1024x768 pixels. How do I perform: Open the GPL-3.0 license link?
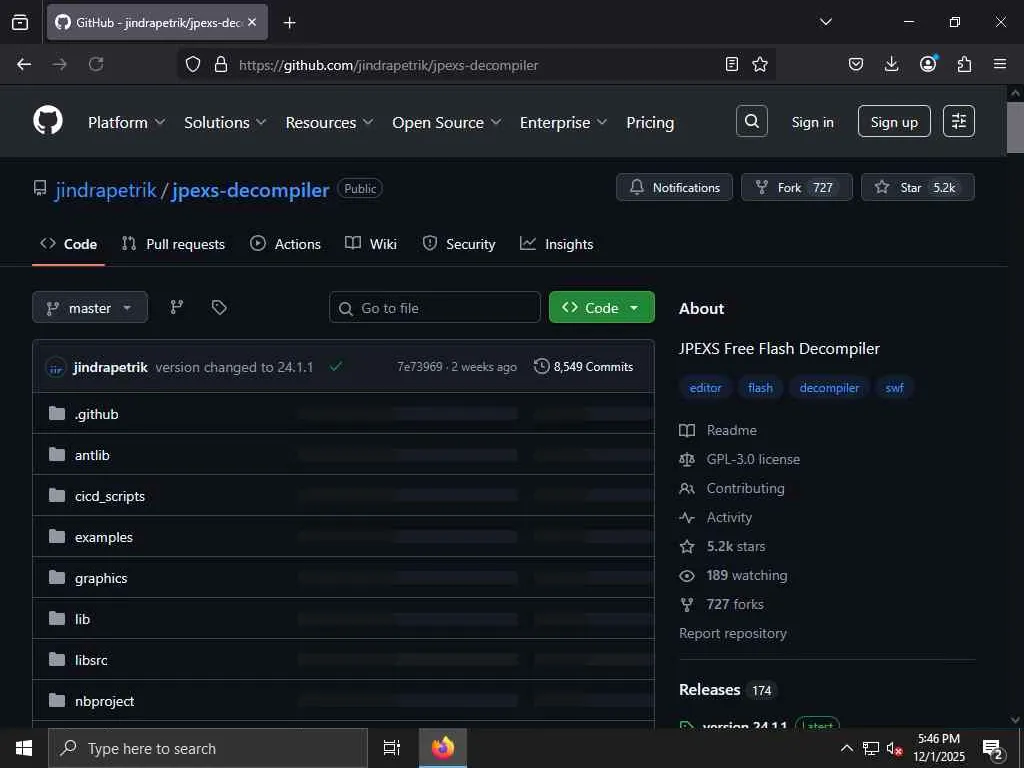coord(739,459)
